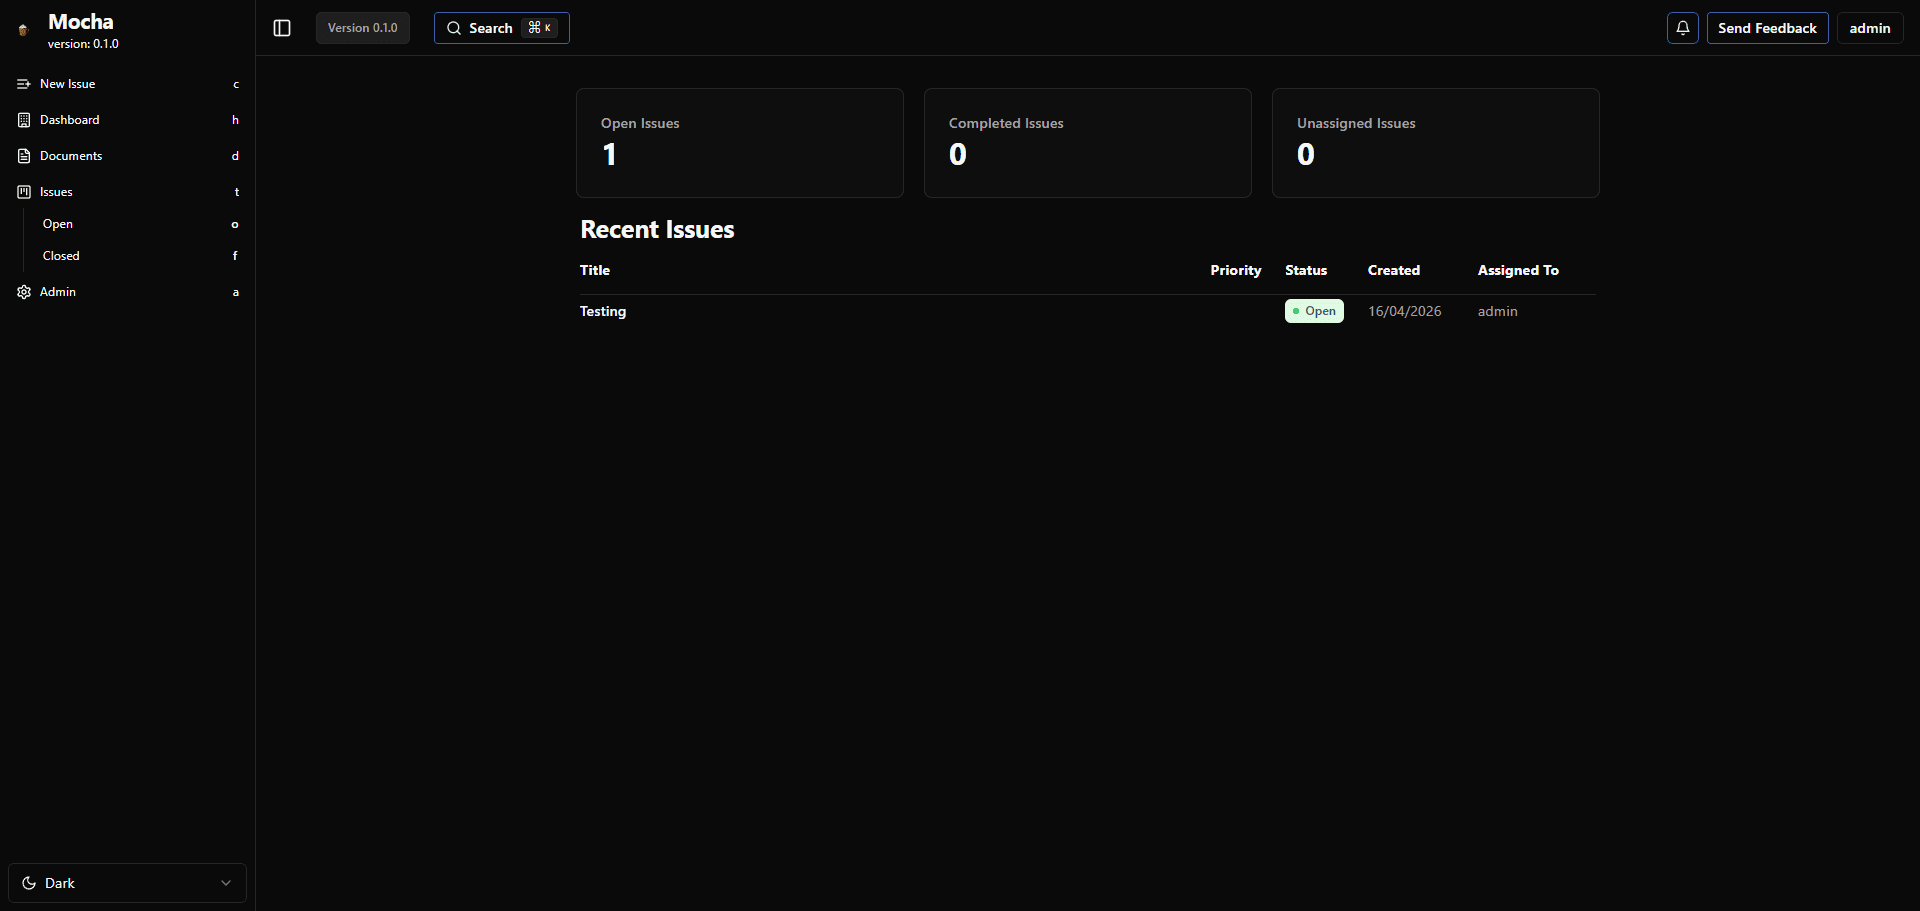This screenshot has width=1920, height=911.
Task: Open Documents via the document icon
Action: [23, 156]
